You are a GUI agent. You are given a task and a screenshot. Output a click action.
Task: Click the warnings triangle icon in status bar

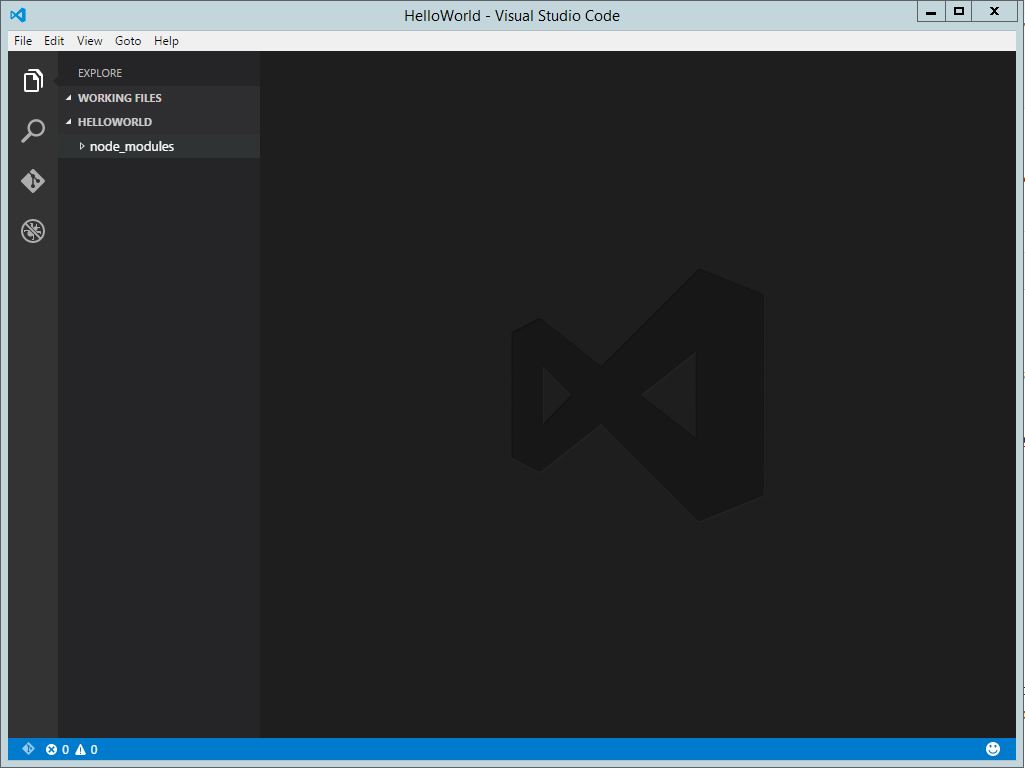point(80,749)
